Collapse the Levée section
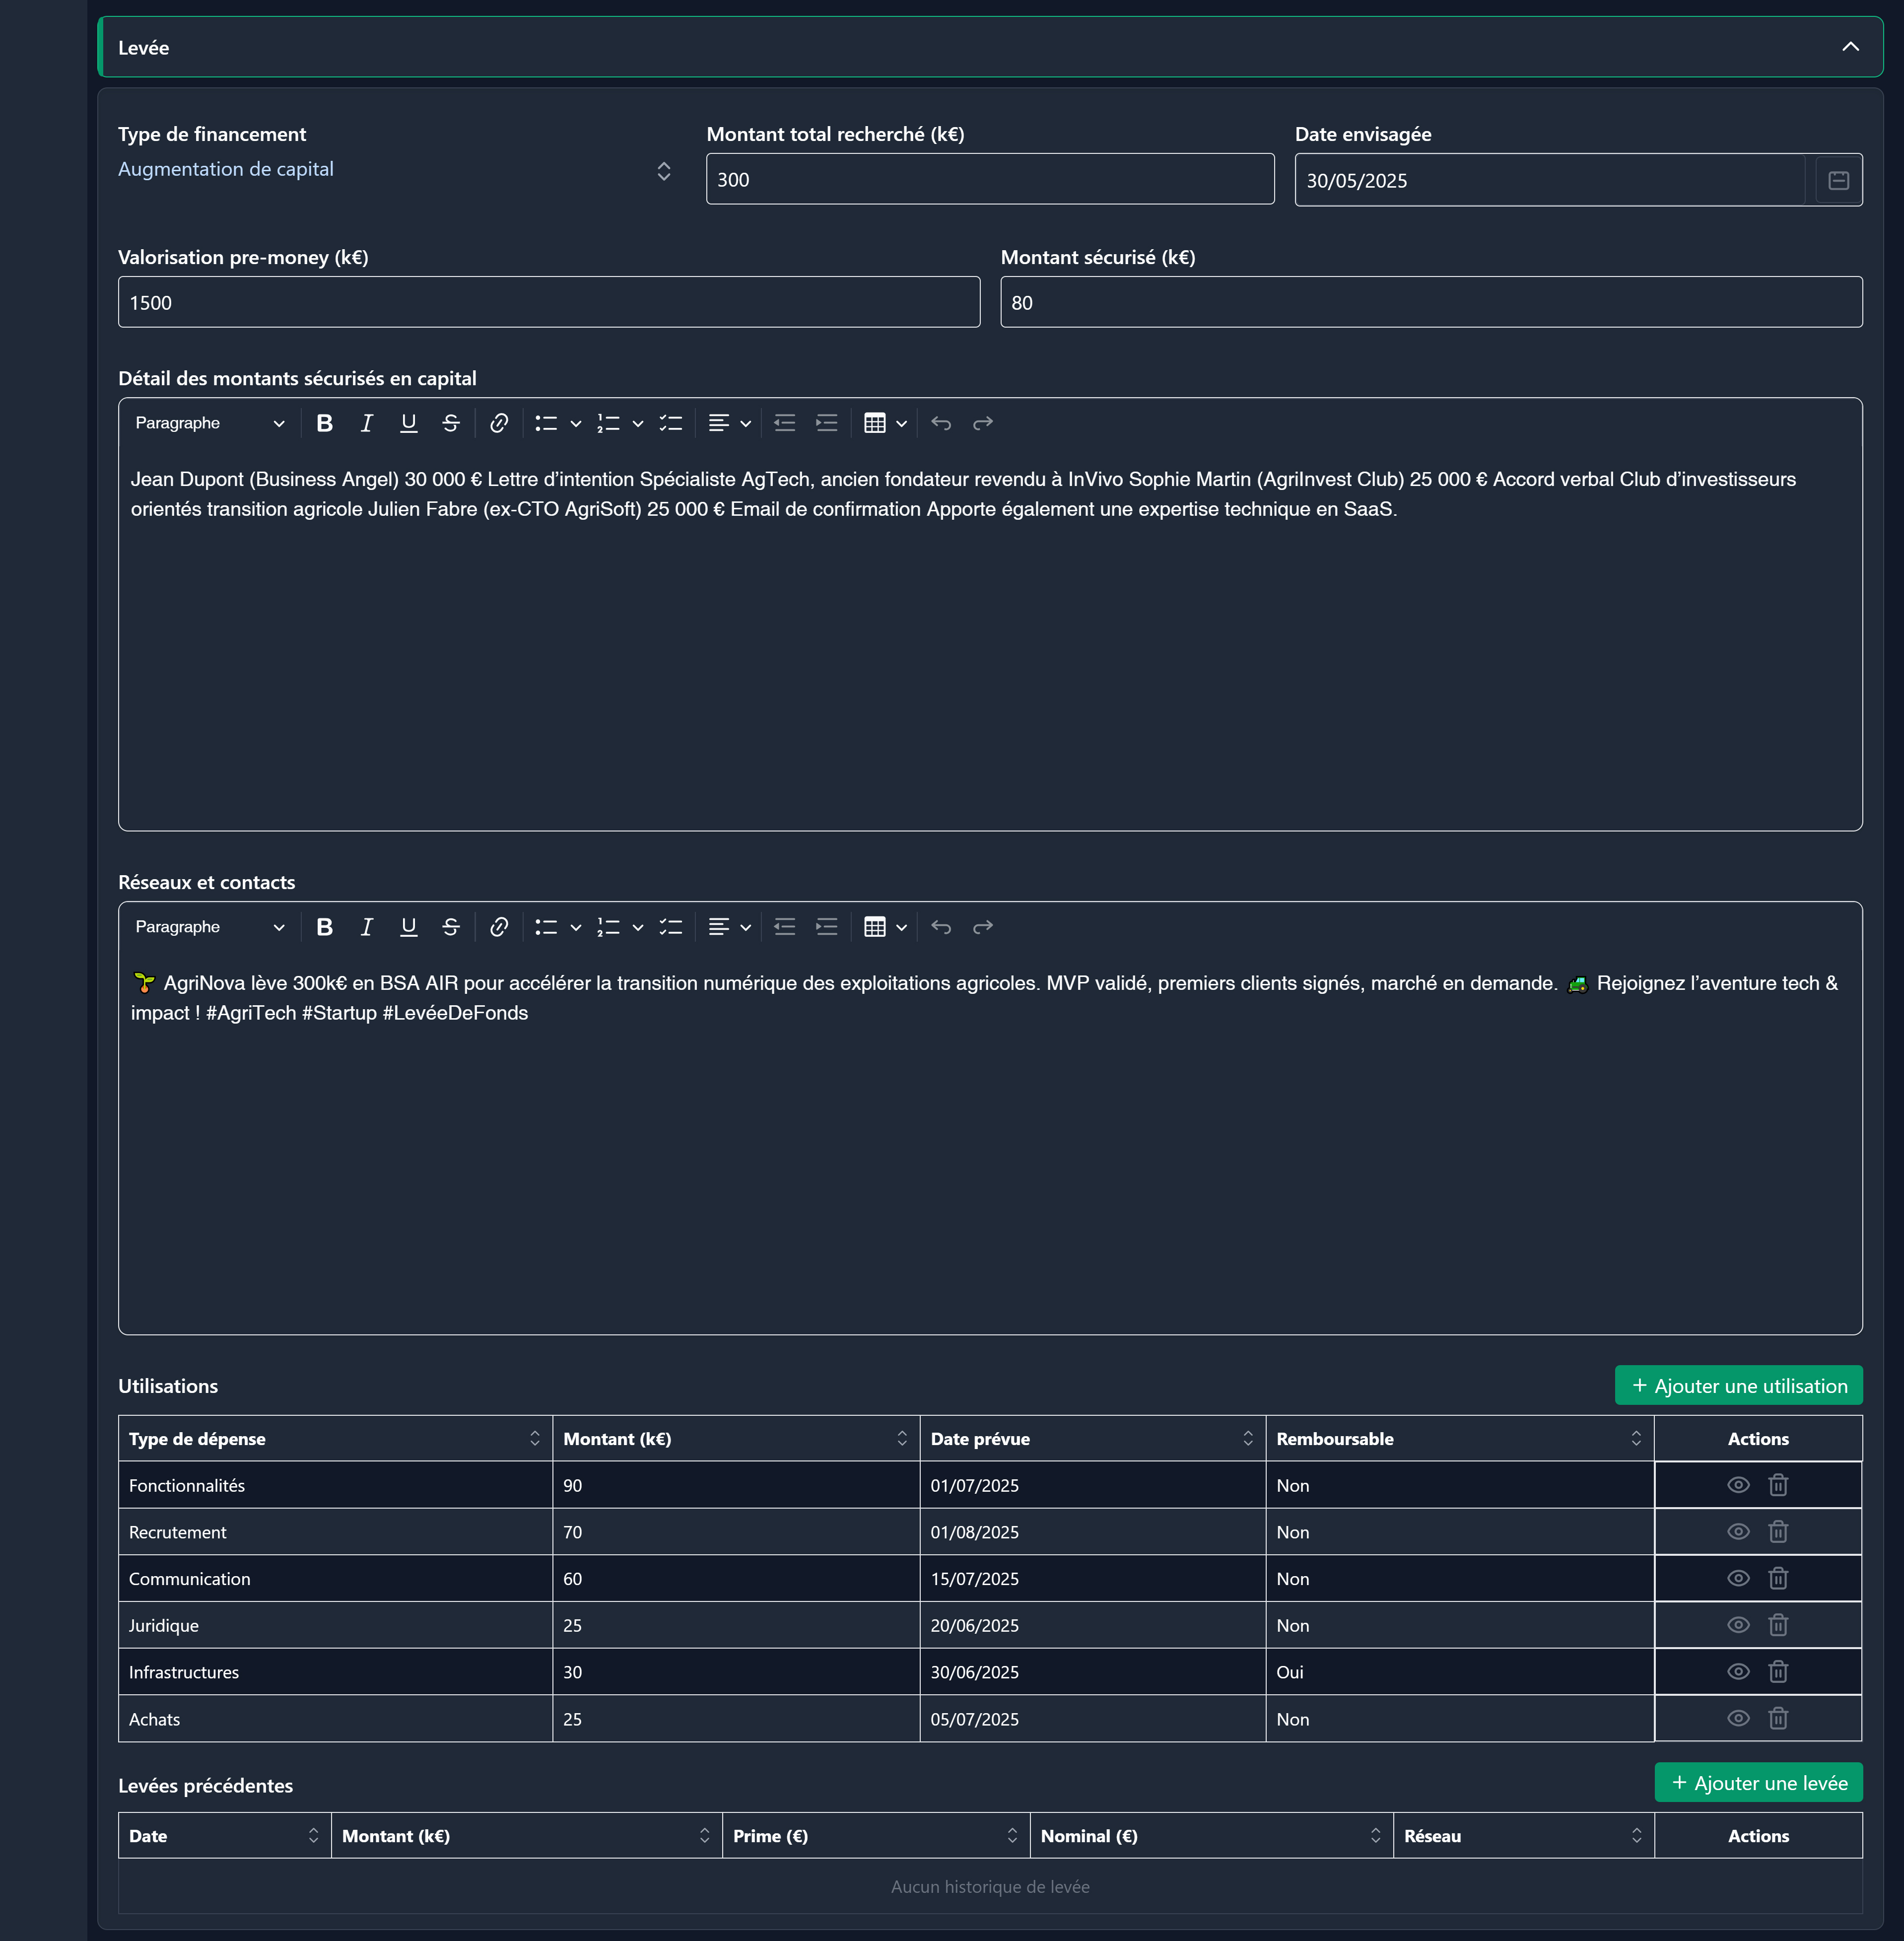This screenshot has width=1904, height=1941. point(1850,47)
